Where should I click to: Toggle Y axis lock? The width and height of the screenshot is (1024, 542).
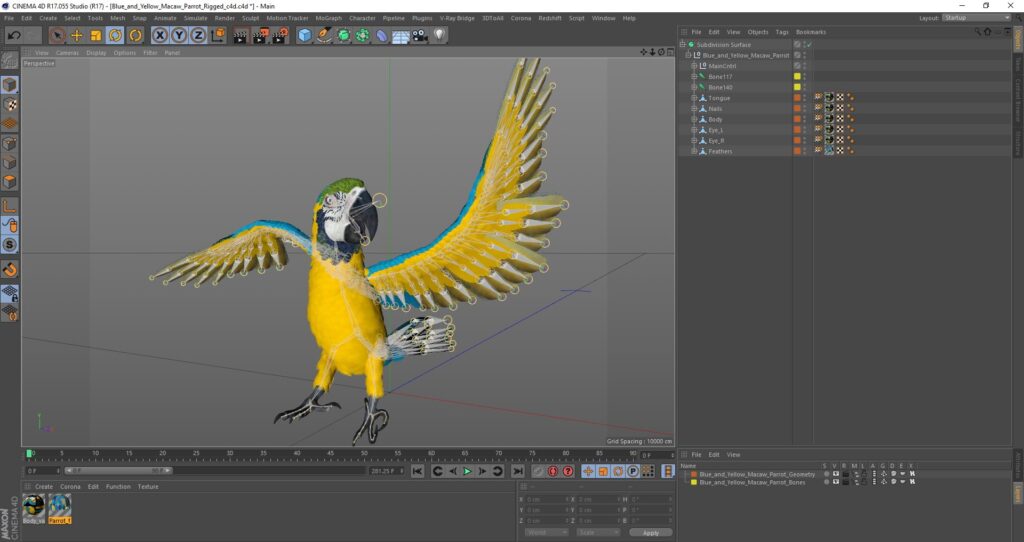[179, 35]
